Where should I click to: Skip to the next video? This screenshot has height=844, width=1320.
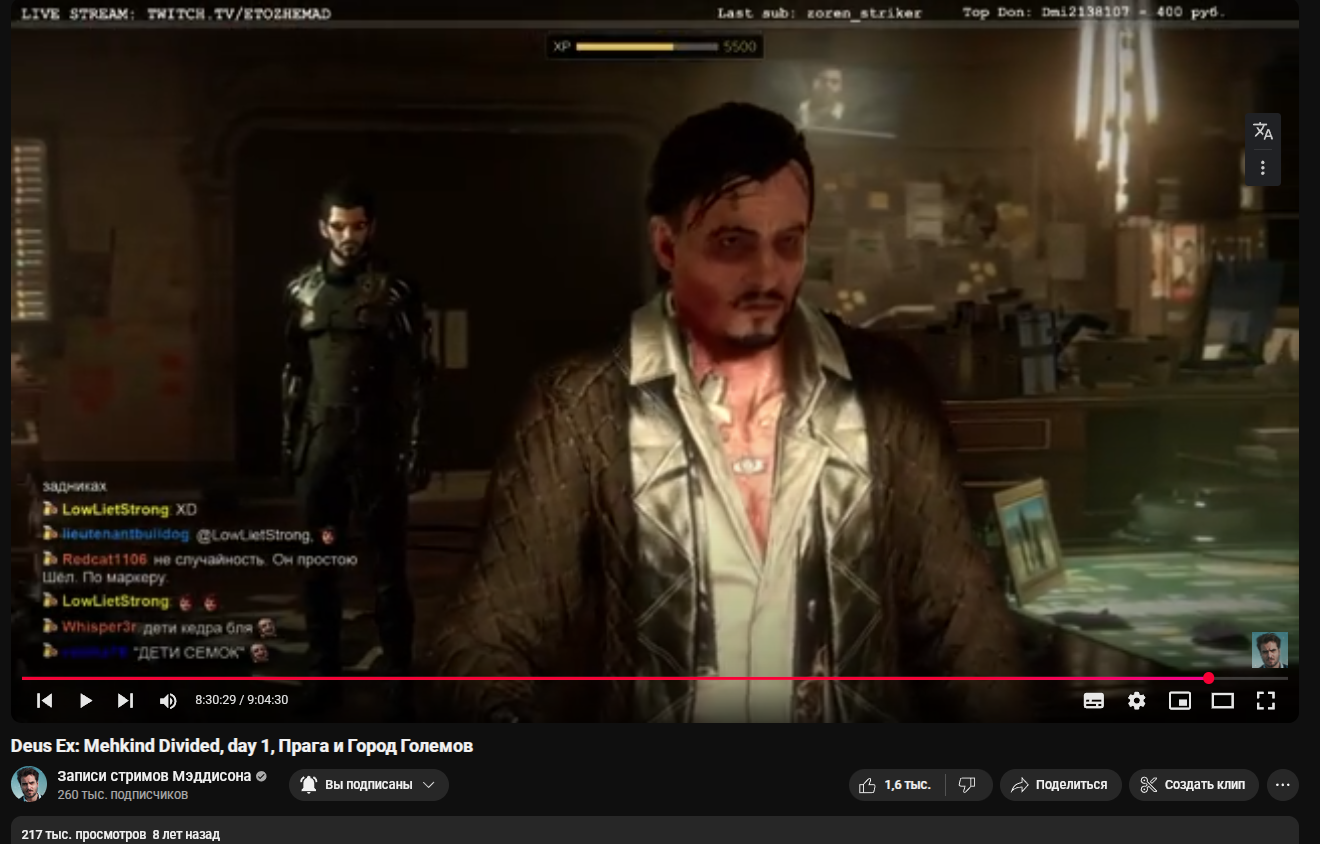click(x=125, y=700)
